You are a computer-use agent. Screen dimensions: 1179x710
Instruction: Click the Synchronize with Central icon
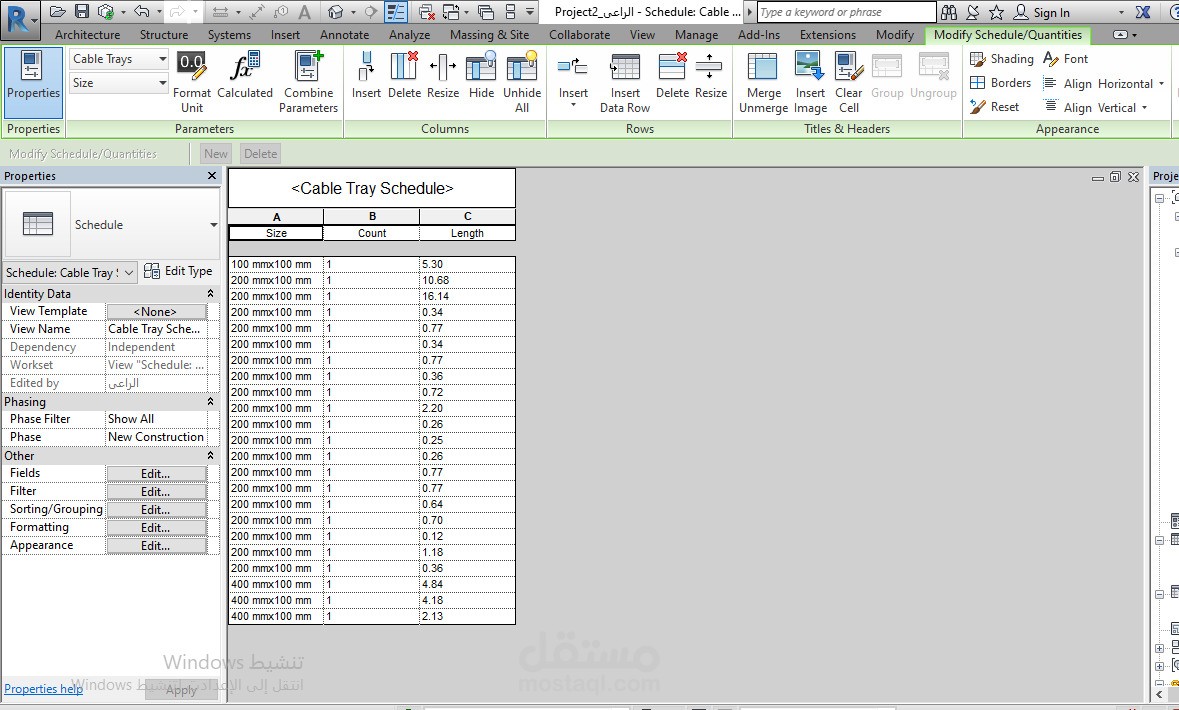point(107,12)
